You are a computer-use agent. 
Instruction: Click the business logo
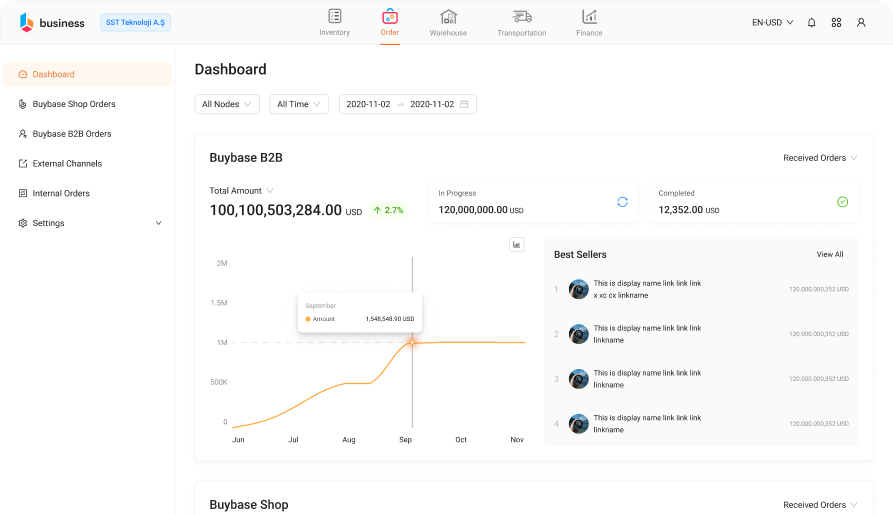point(52,22)
